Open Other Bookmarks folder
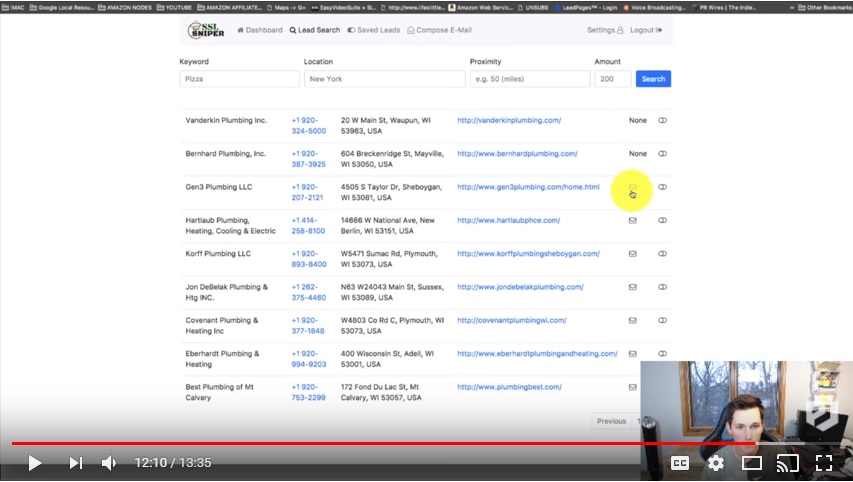The image size is (853, 482). 824,8
